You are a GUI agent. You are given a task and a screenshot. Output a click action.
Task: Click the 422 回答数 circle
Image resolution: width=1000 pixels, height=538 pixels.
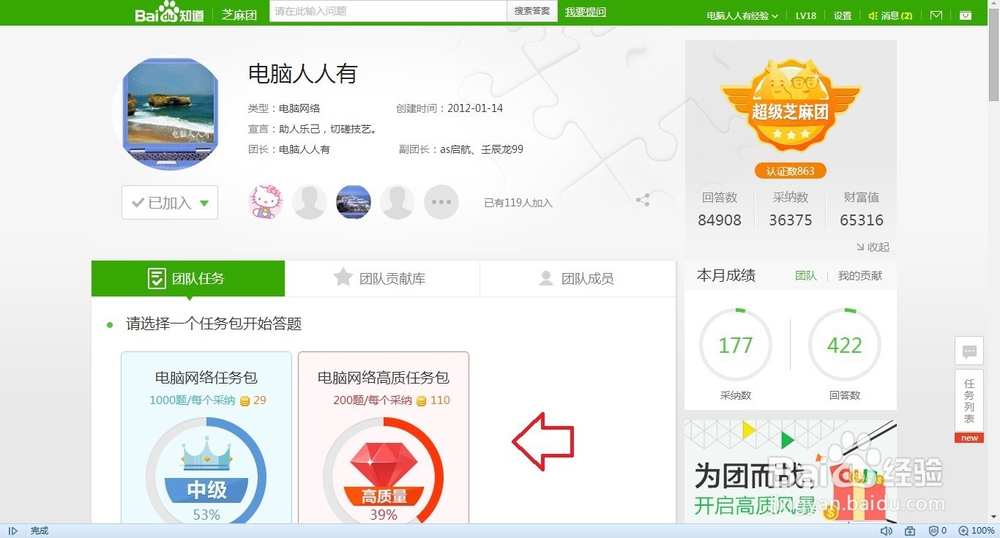(844, 345)
